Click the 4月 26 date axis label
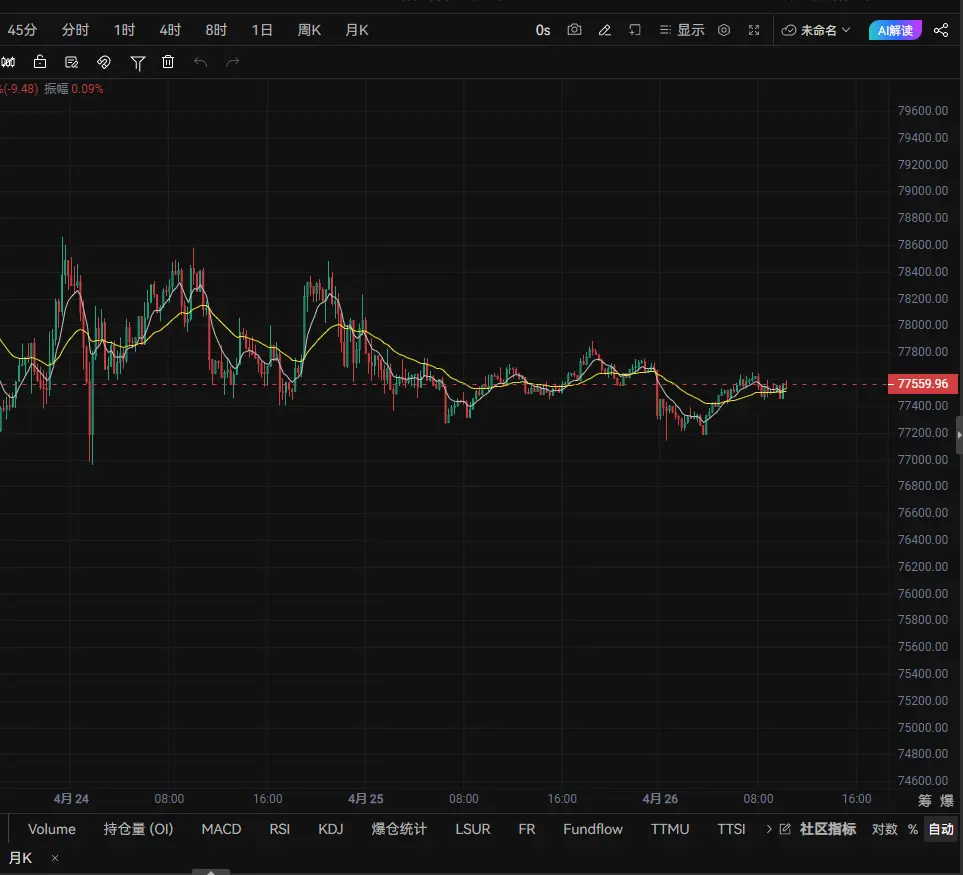 tap(660, 798)
